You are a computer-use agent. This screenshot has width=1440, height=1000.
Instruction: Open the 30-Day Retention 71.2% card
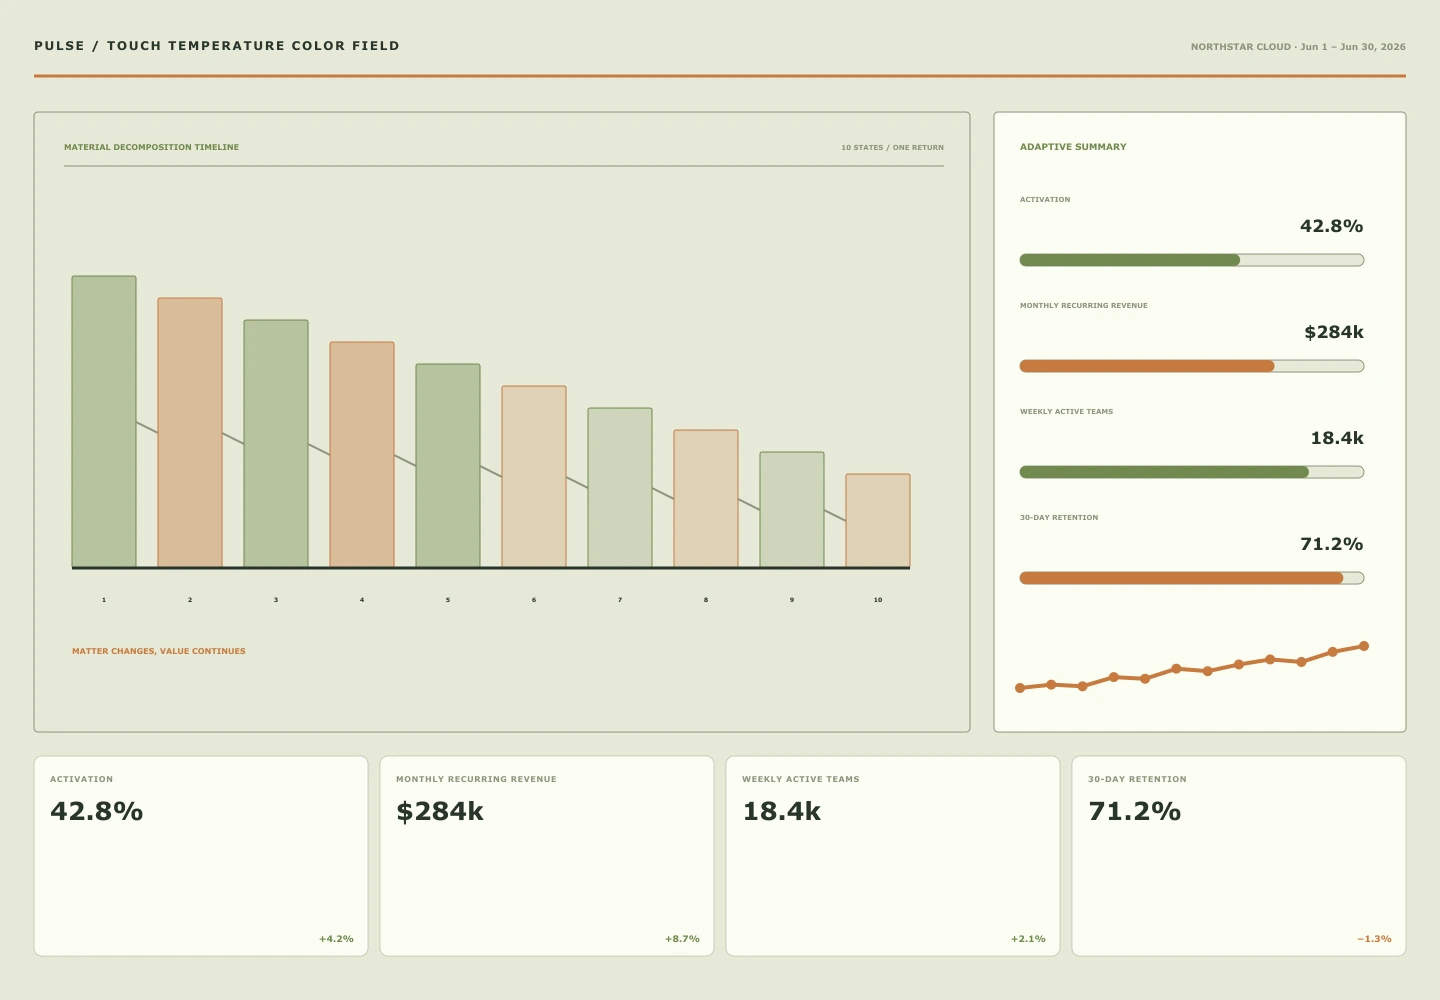click(1239, 856)
